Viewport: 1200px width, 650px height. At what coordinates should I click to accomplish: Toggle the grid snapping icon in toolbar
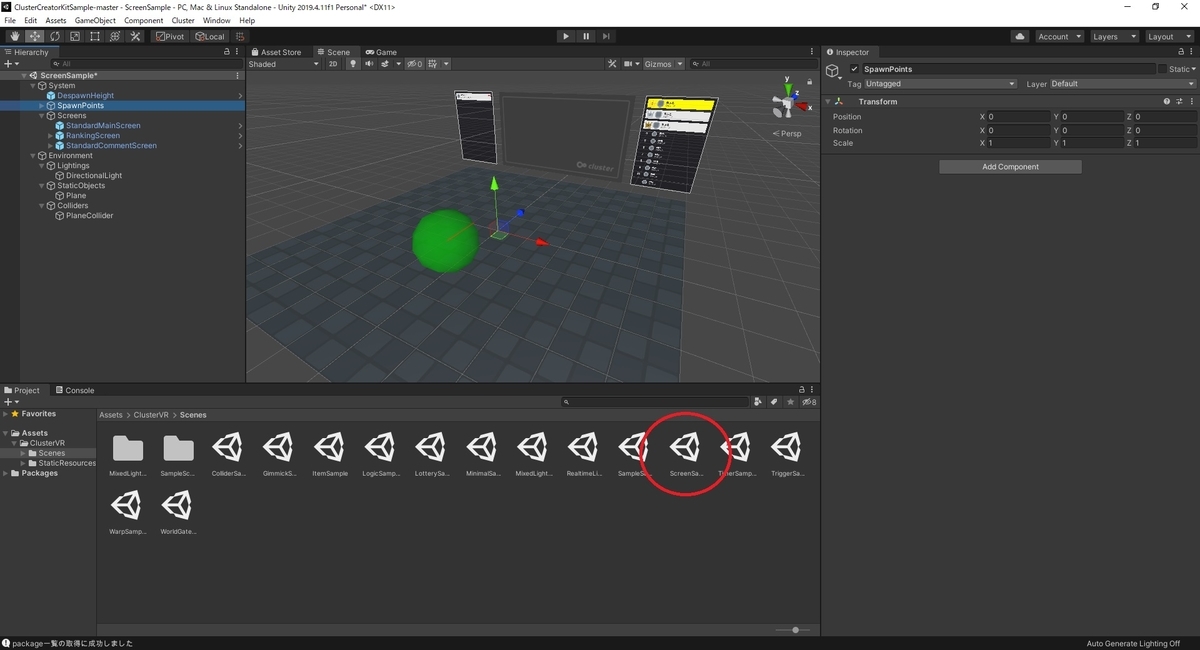click(241, 36)
